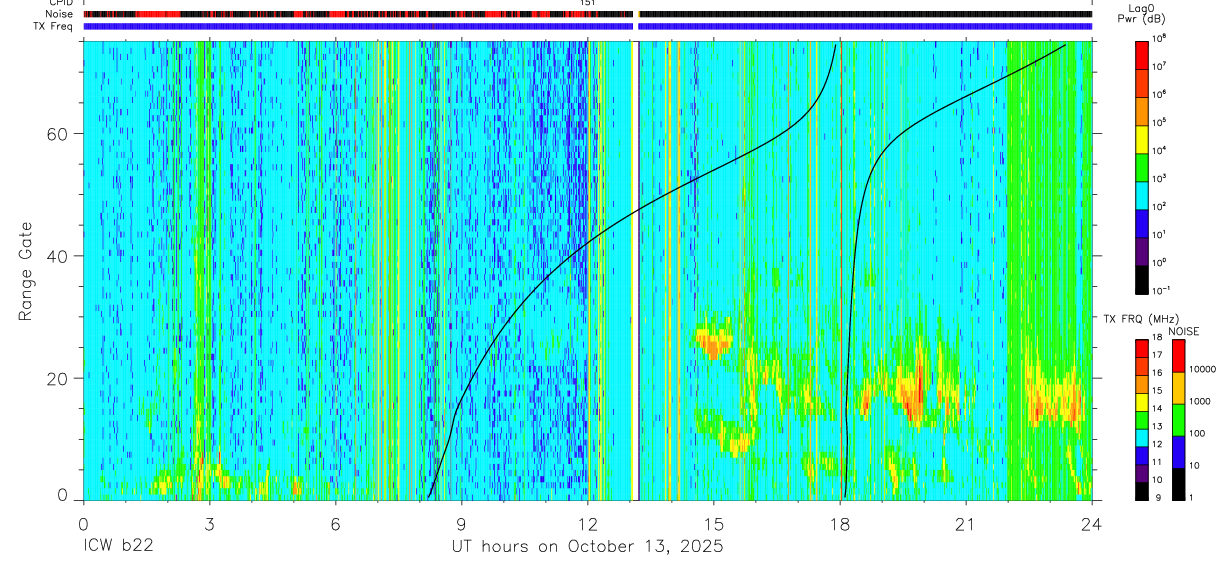
Task: Click y-axis tick label '40'
Action: [x=57, y=256]
